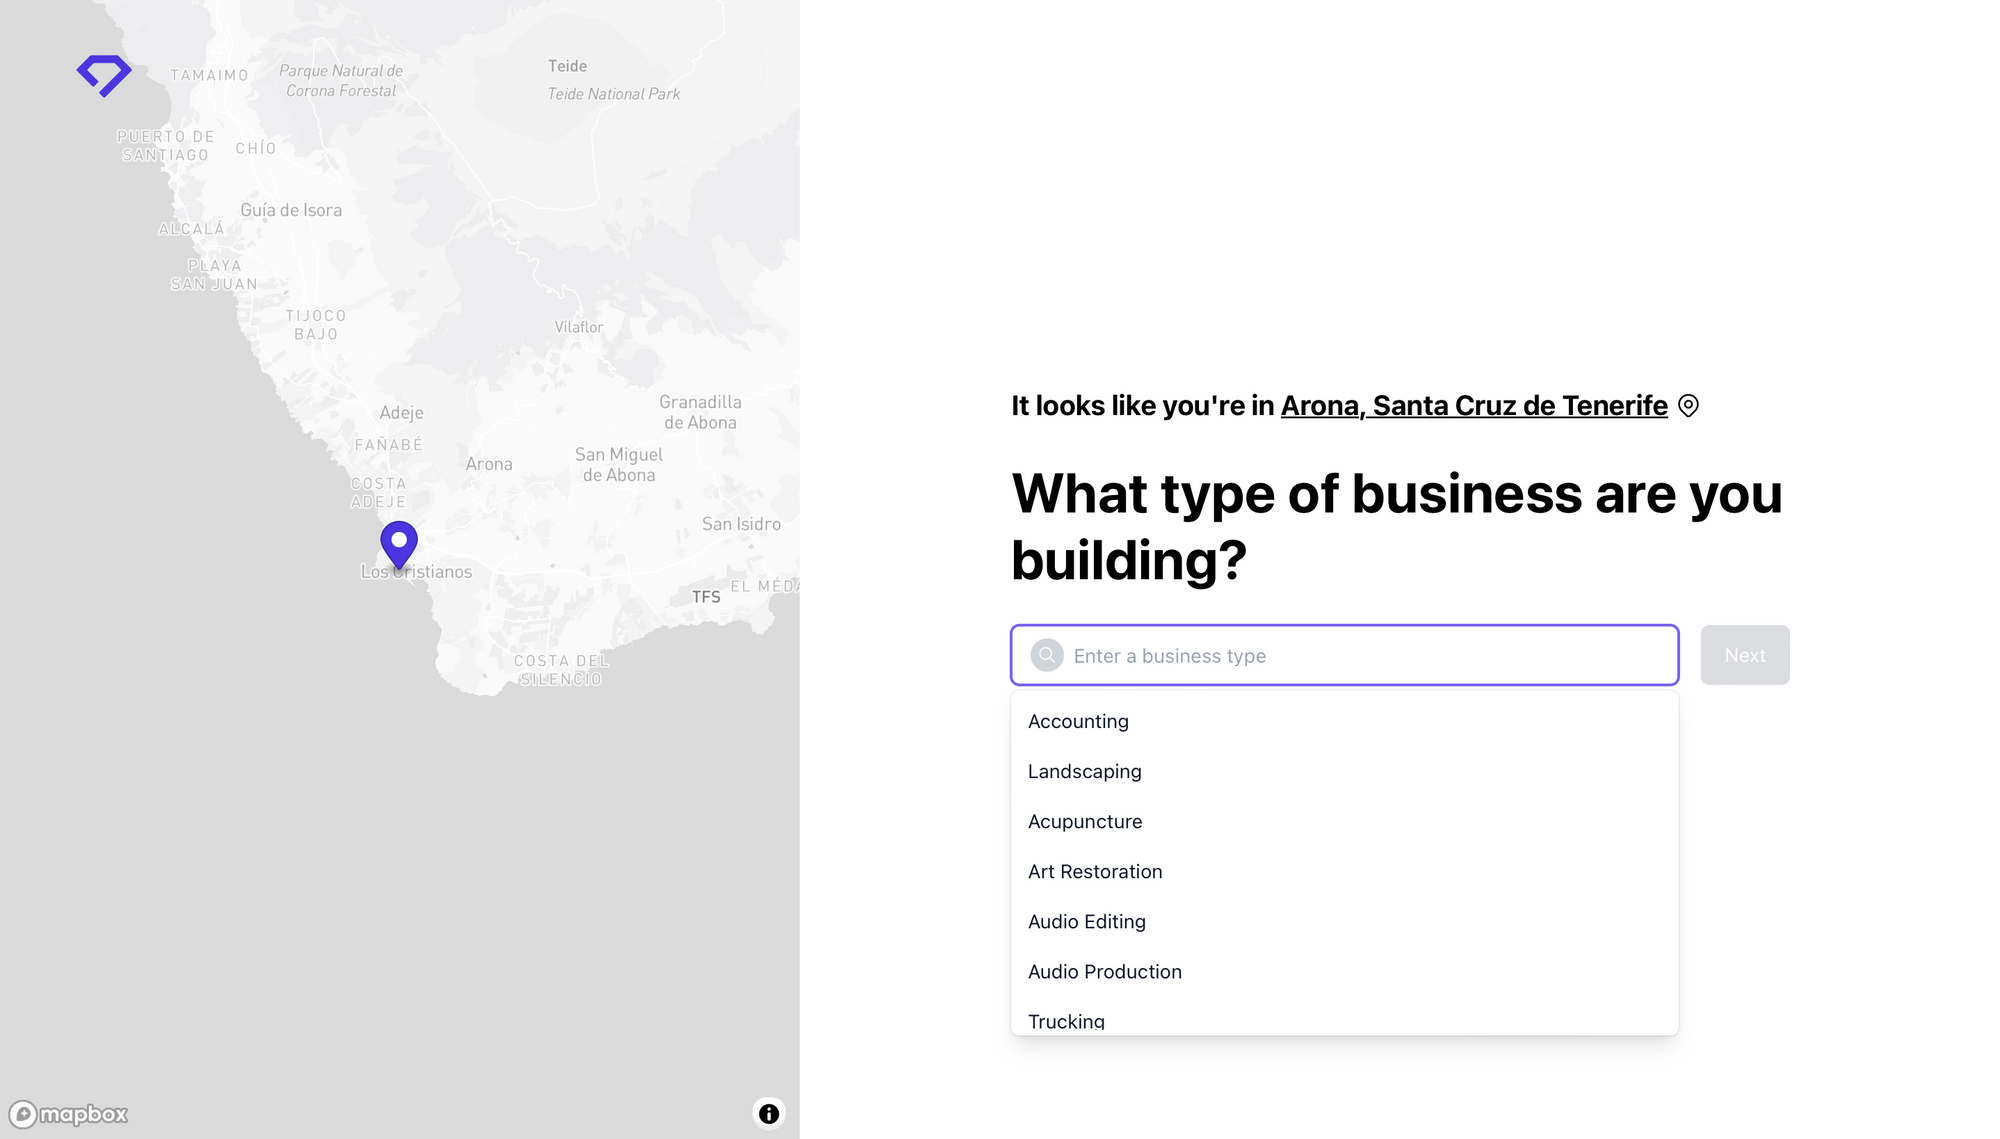Click the search magnifier icon in the input
Image resolution: width=2000 pixels, height=1139 pixels.
tap(1047, 655)
